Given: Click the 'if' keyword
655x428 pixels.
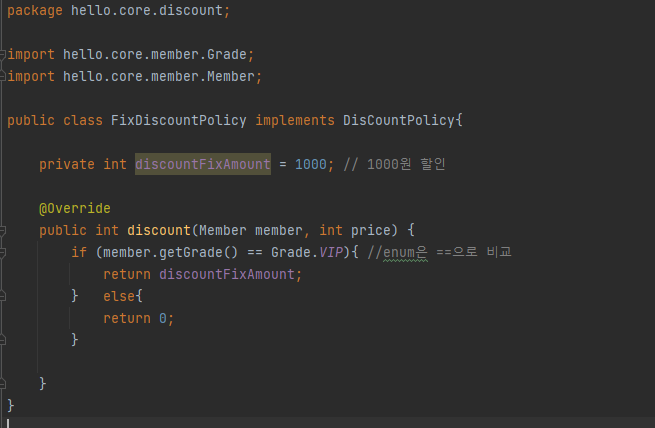Looking at the screenshot, I should click(79, 252).
